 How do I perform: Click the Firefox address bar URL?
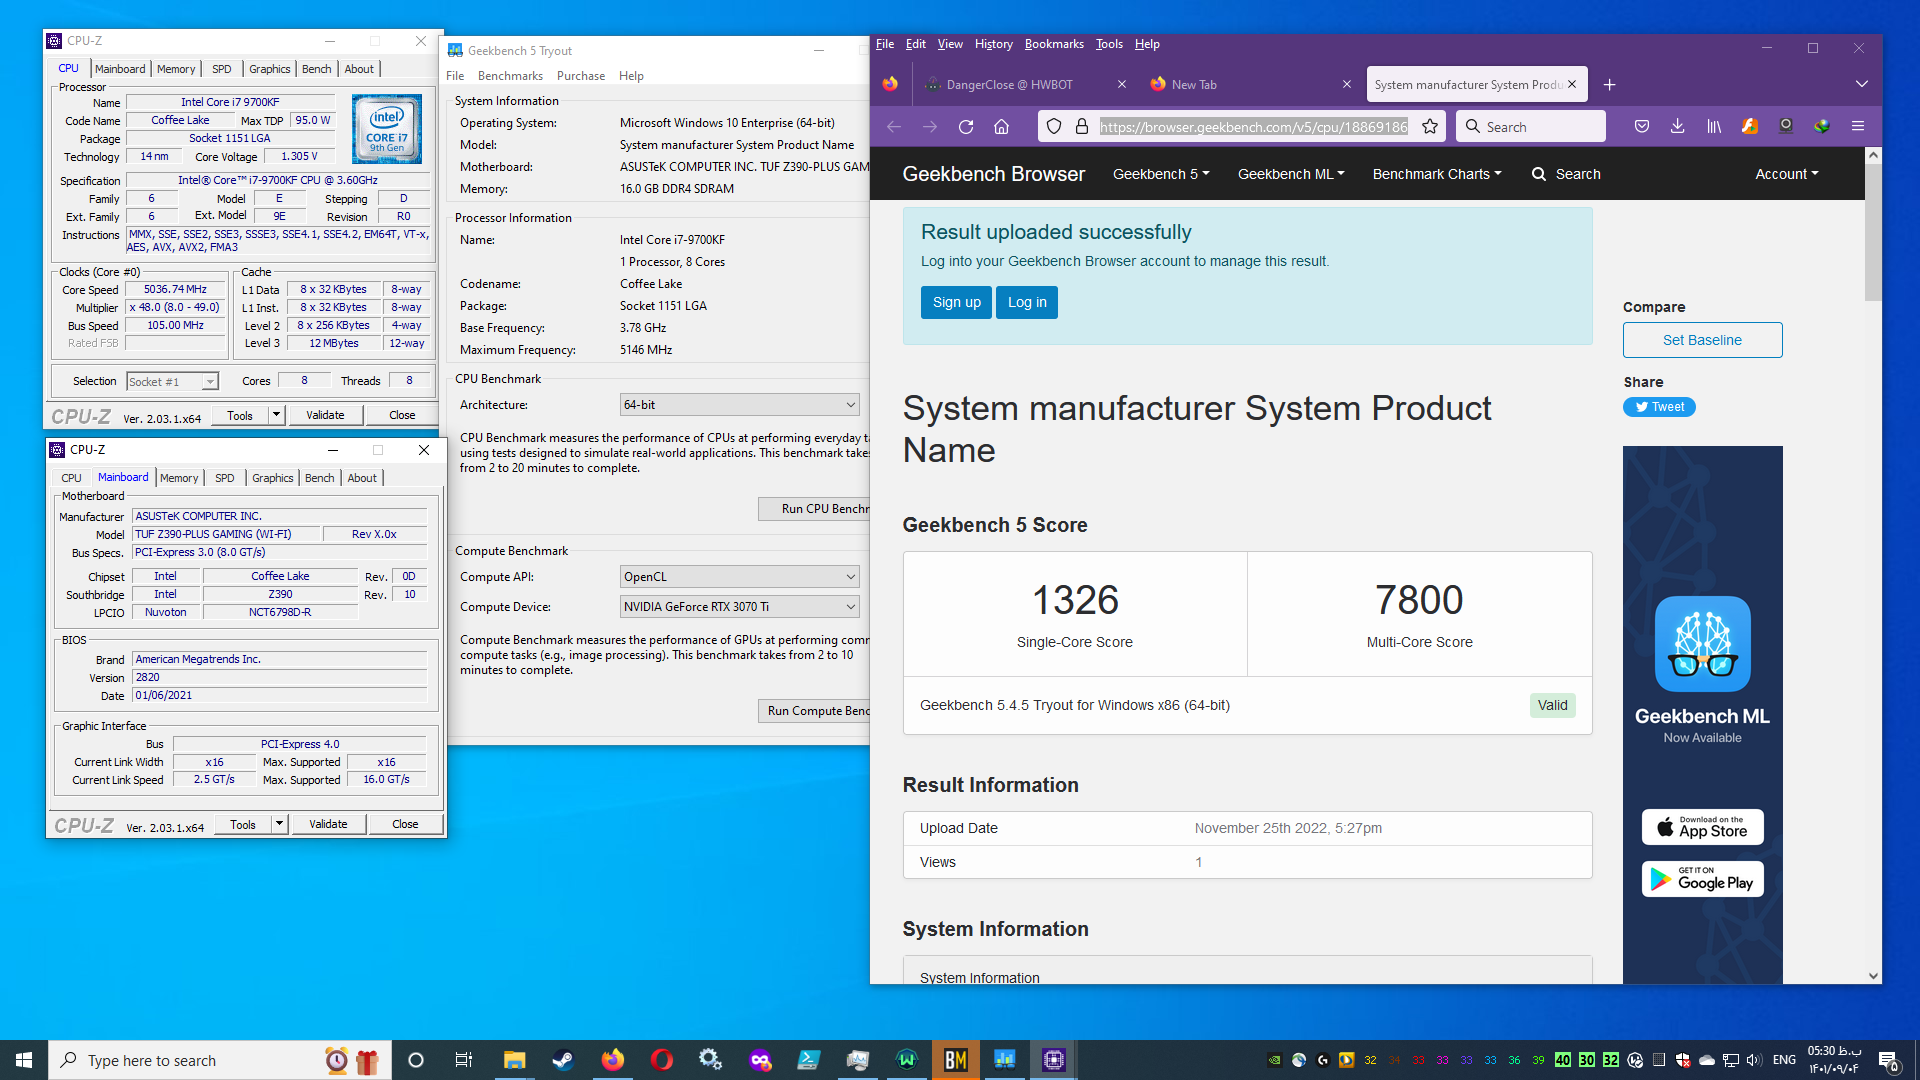pos(1253,127)
